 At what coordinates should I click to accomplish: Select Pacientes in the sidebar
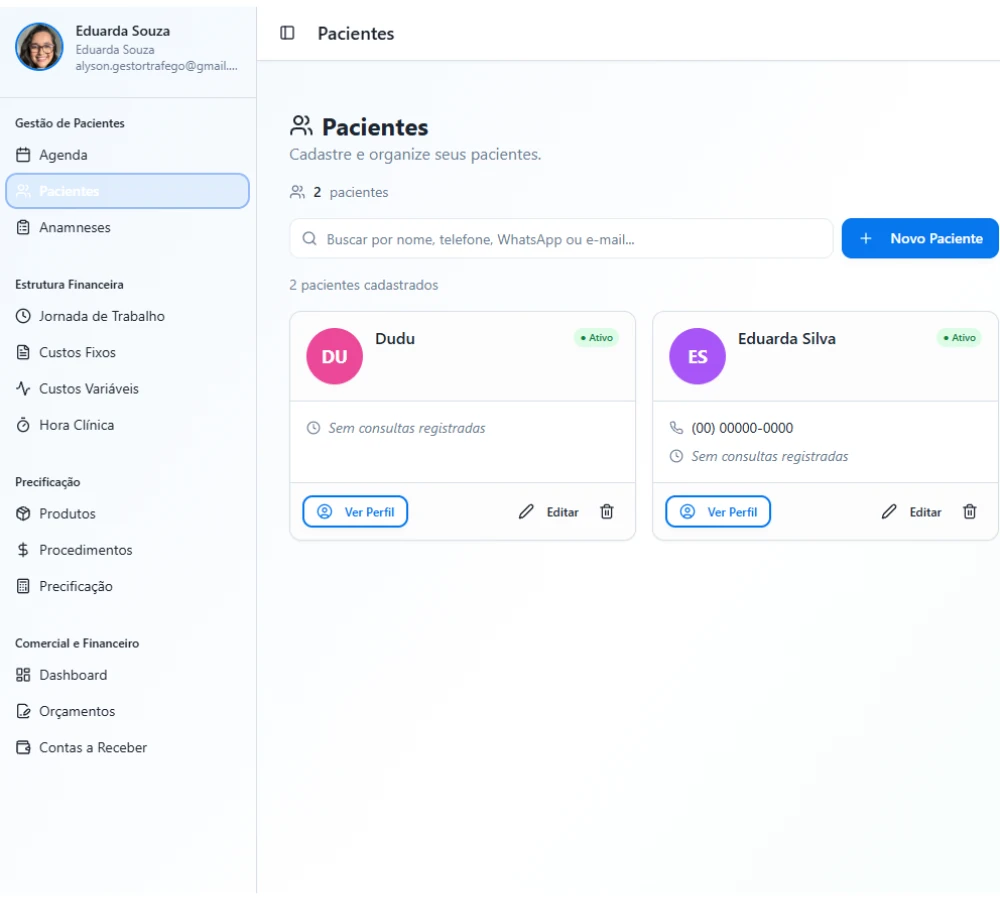coord(128,191)
